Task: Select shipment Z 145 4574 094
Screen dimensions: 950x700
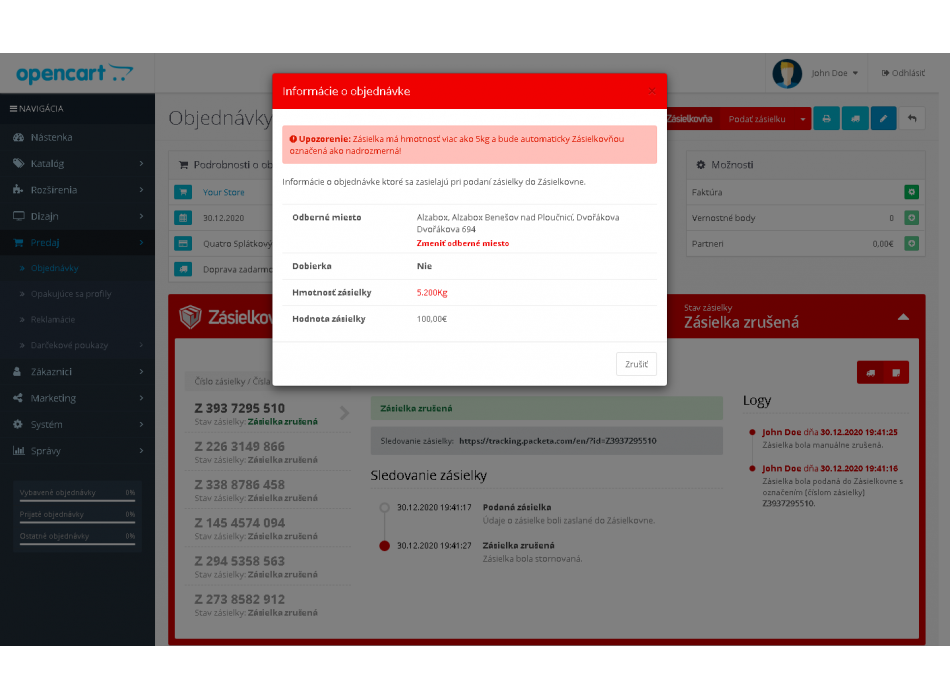Action: point(268,528)
